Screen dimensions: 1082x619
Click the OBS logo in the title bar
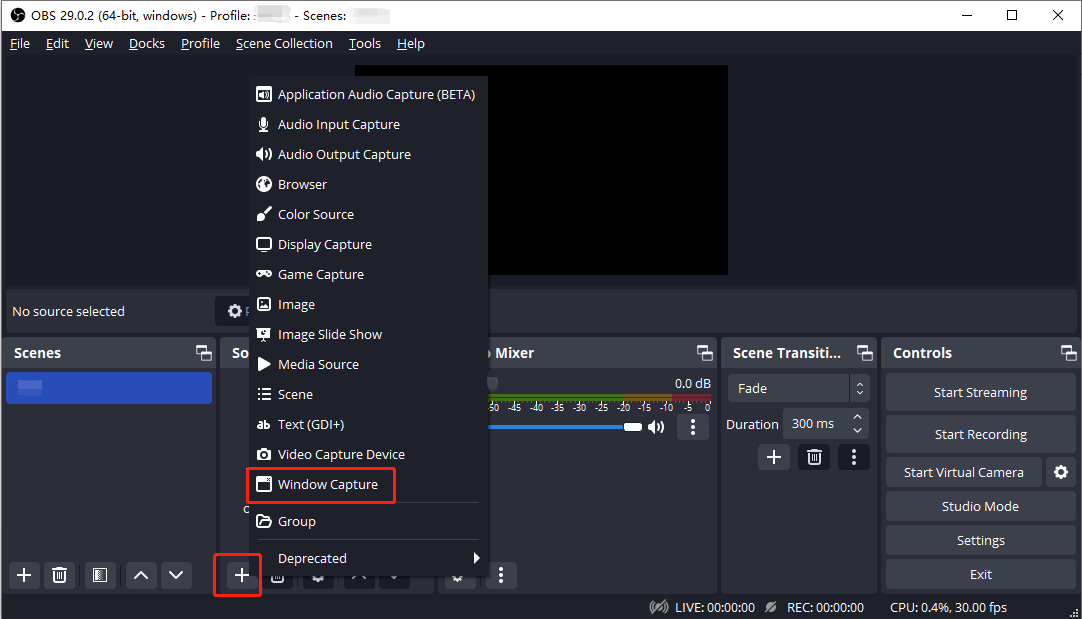(x=18, y=15)
